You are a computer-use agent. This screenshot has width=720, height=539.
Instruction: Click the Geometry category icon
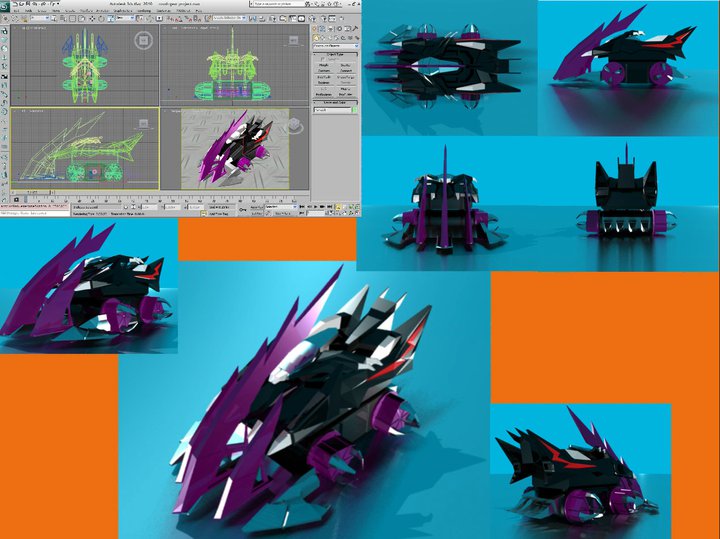[316, 38]
